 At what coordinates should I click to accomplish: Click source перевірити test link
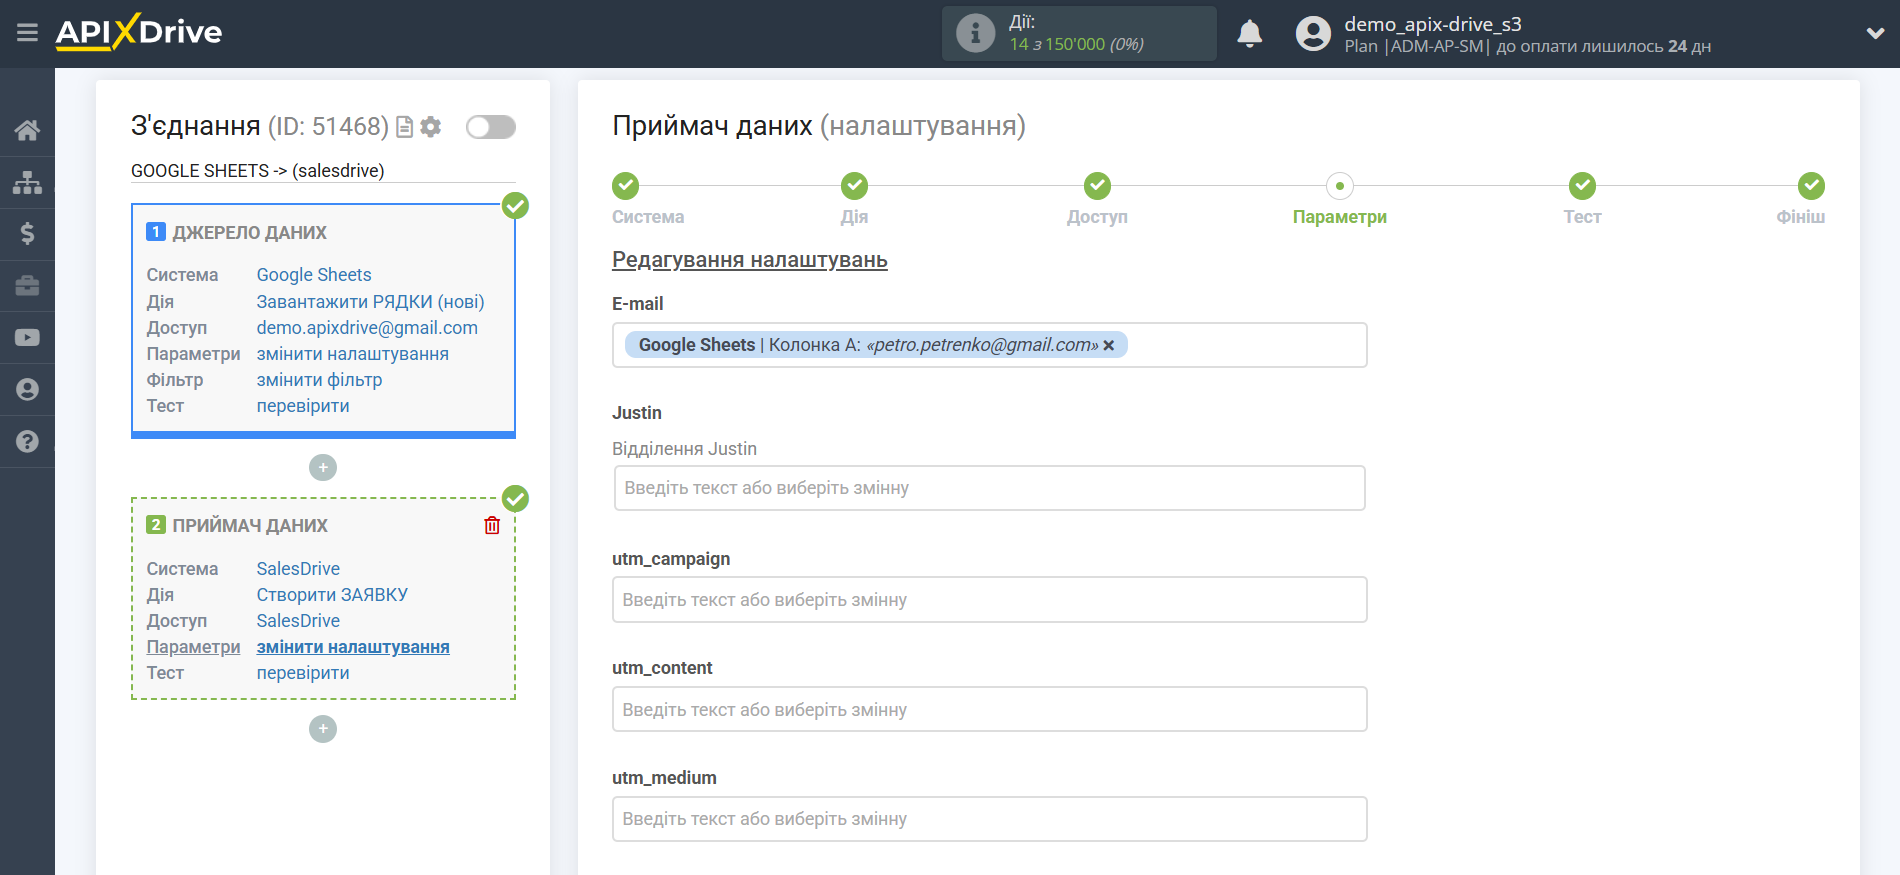click(x=303, y=406)
